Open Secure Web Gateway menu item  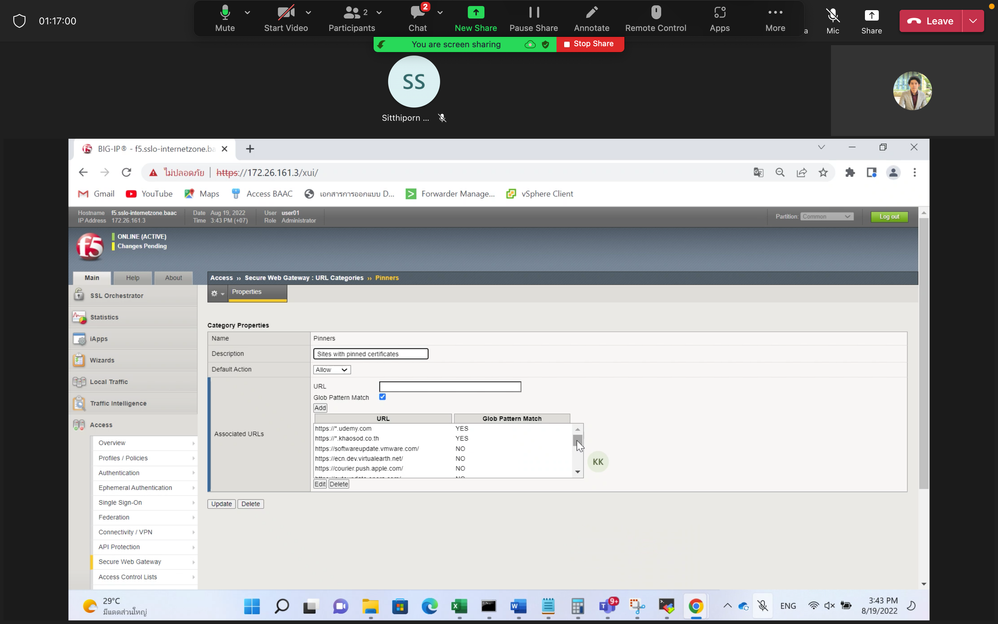130,562
